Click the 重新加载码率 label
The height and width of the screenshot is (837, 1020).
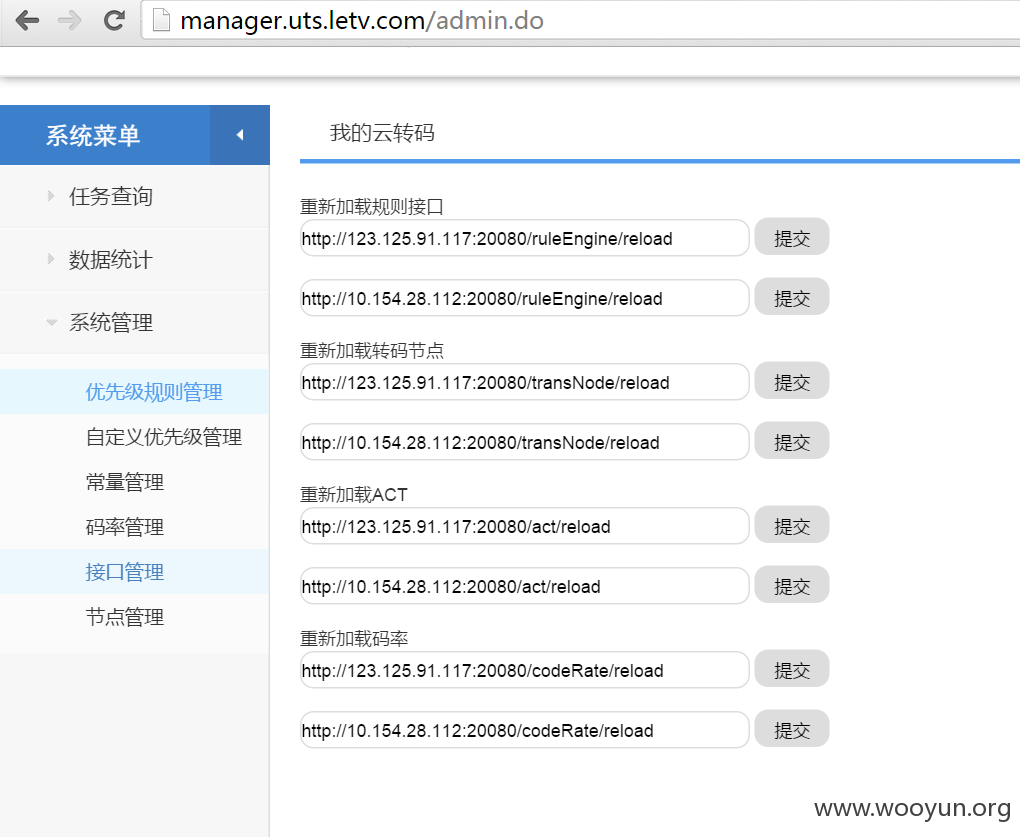pos(354,639)
